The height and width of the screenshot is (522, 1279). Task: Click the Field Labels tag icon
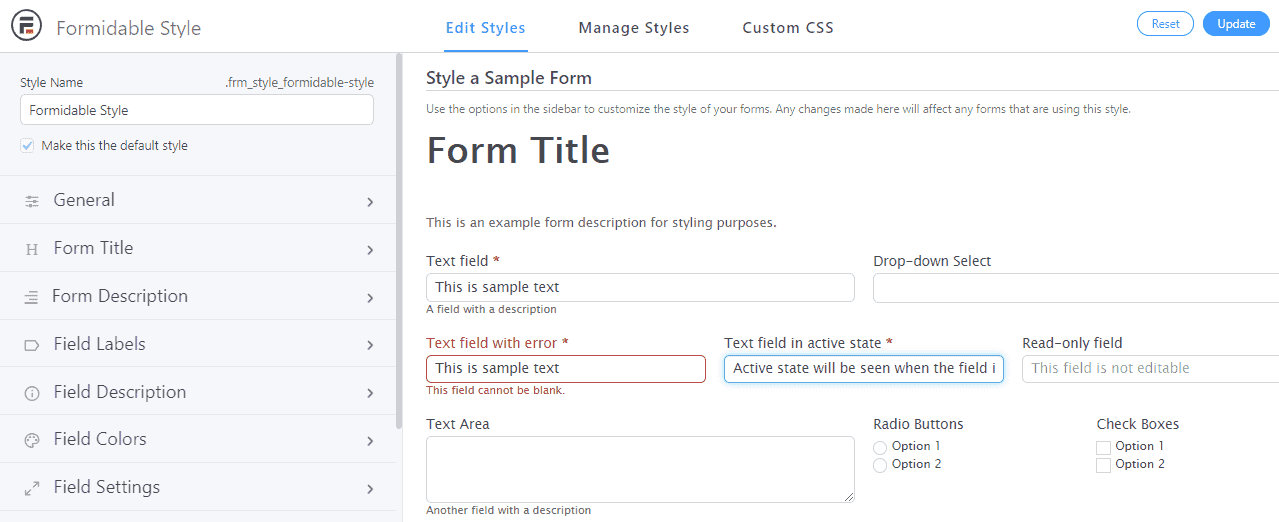(x=32, y=345)
